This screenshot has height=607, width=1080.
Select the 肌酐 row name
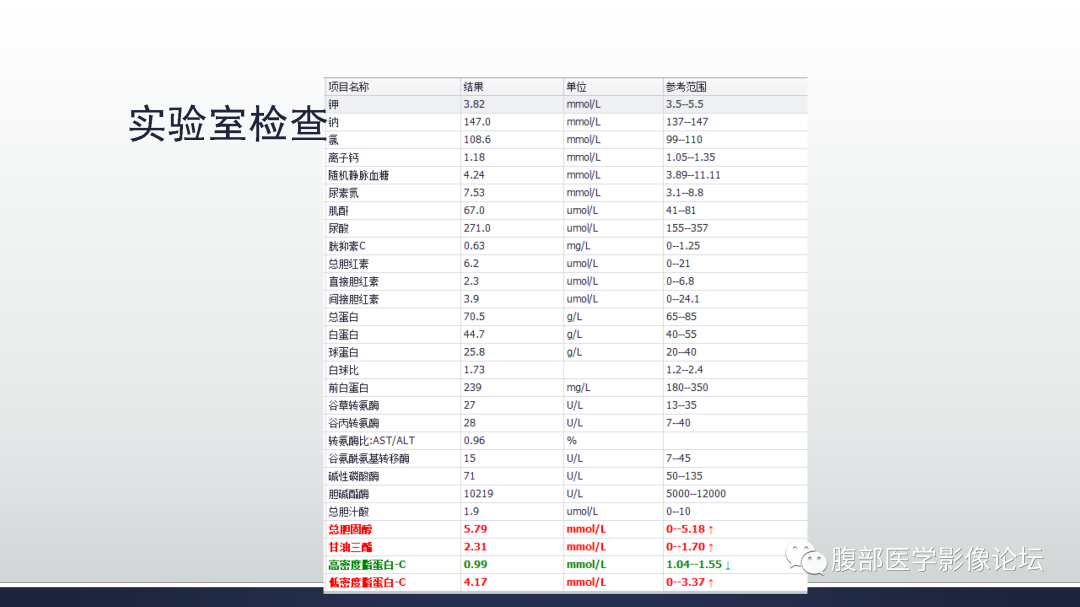pos(338,211)
